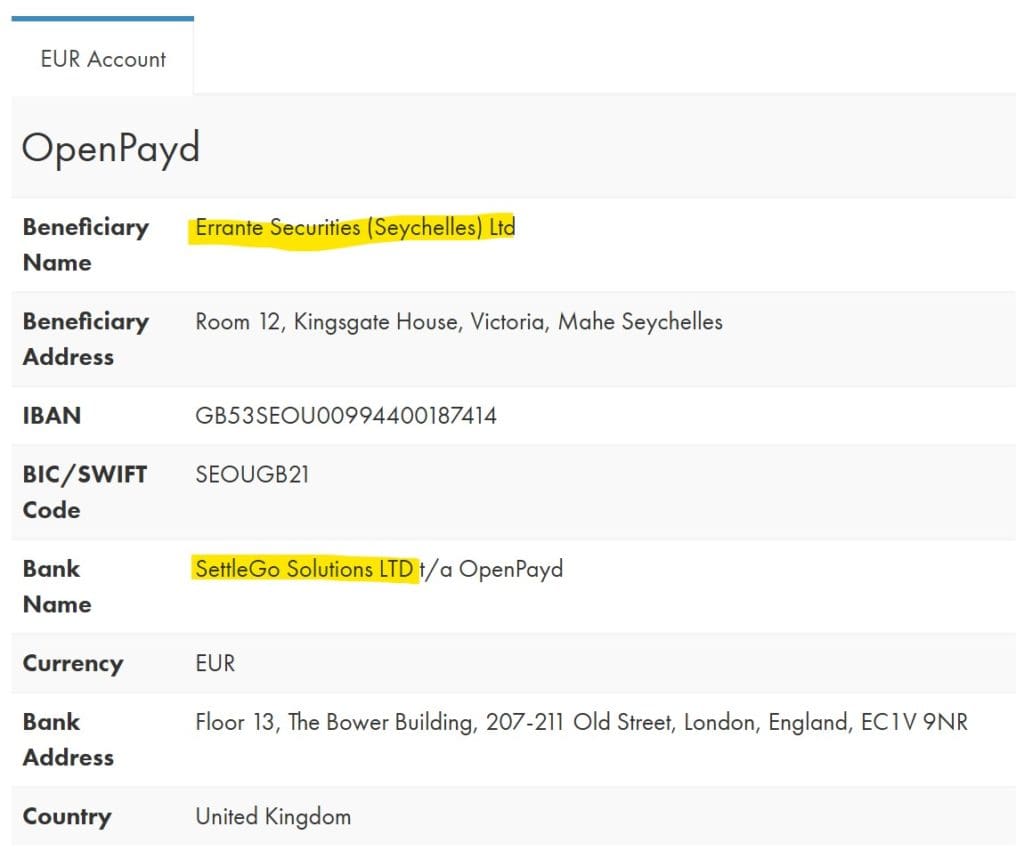Select the Beneficiary Name label
The width and height of the screenshot is (1024, 867).
coord(85,245)
